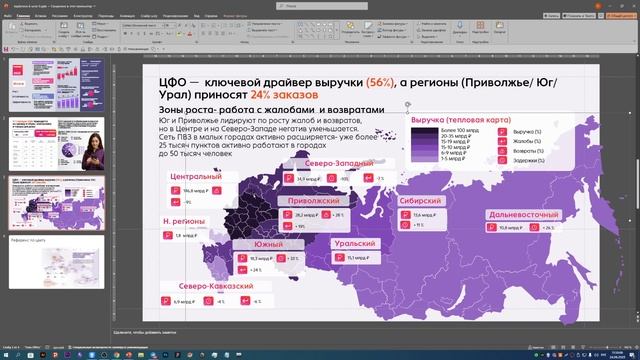Image resolution: width=640 pixels, height=360 pixels.
Task: Open the comments icon beside share button
Action: 601,16
